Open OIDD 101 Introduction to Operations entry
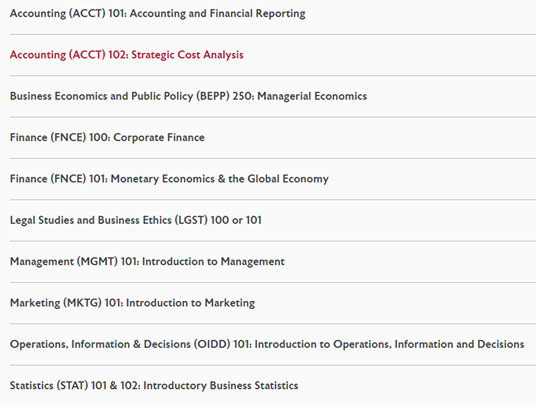536x405 pixels. tap(267, 345)
